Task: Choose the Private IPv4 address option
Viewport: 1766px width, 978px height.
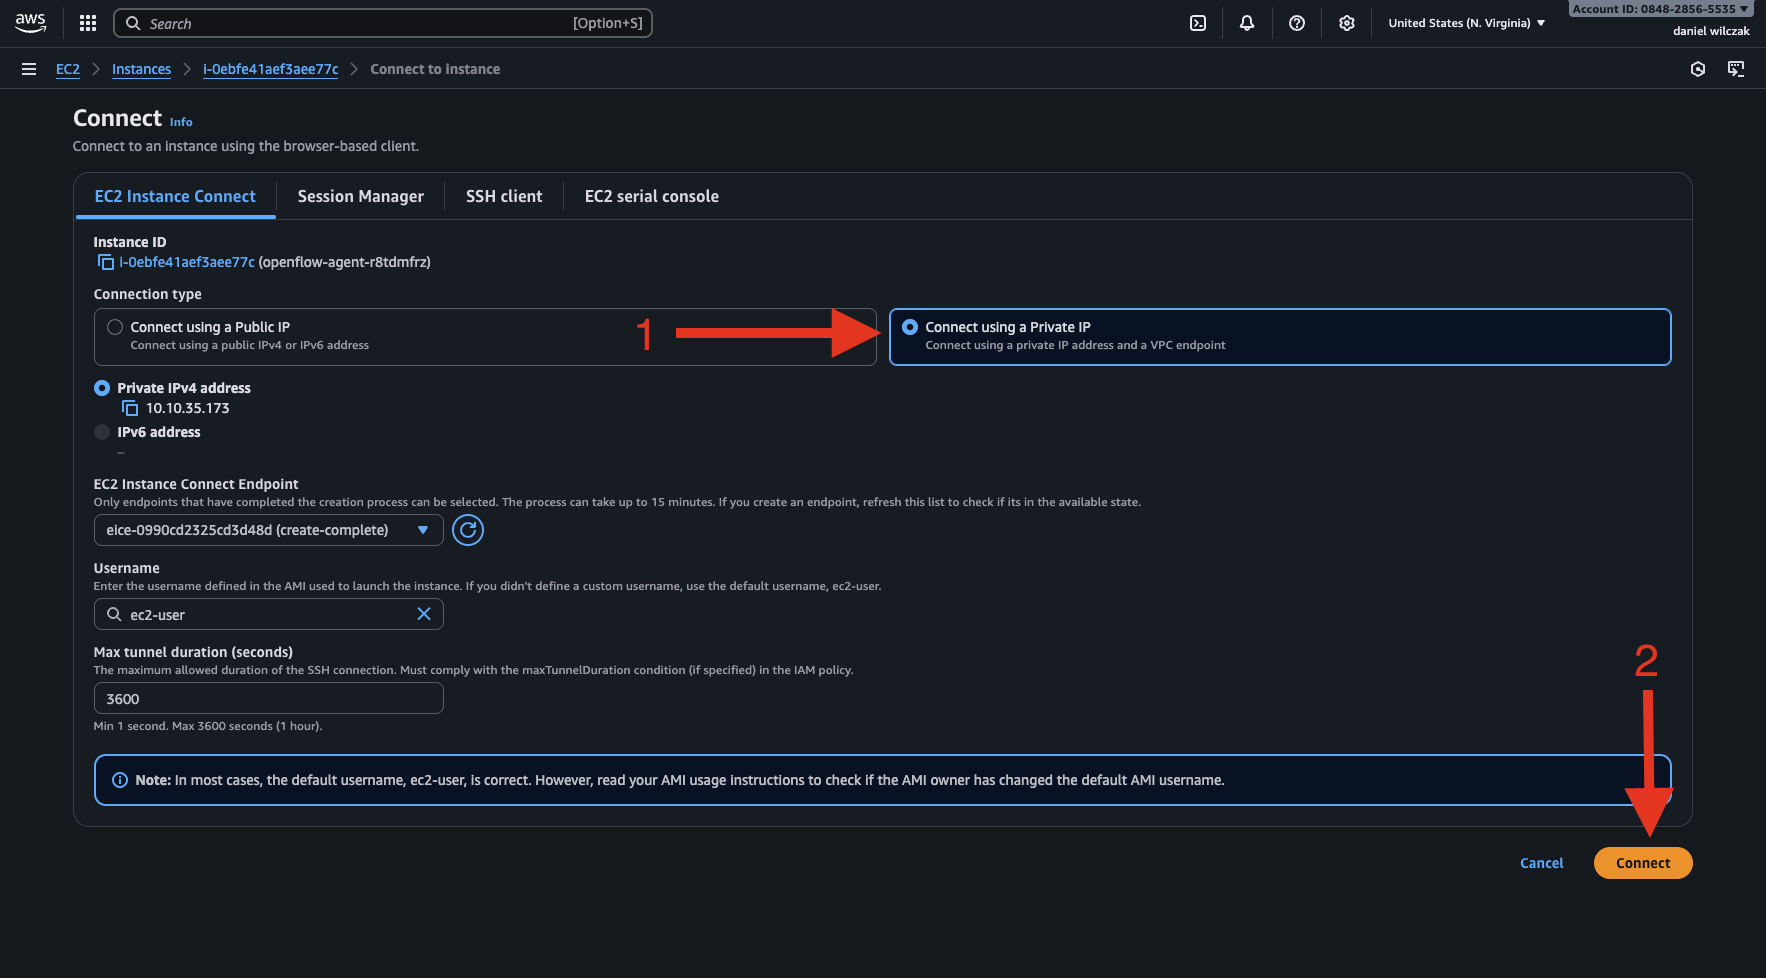Action: point(102,388)
